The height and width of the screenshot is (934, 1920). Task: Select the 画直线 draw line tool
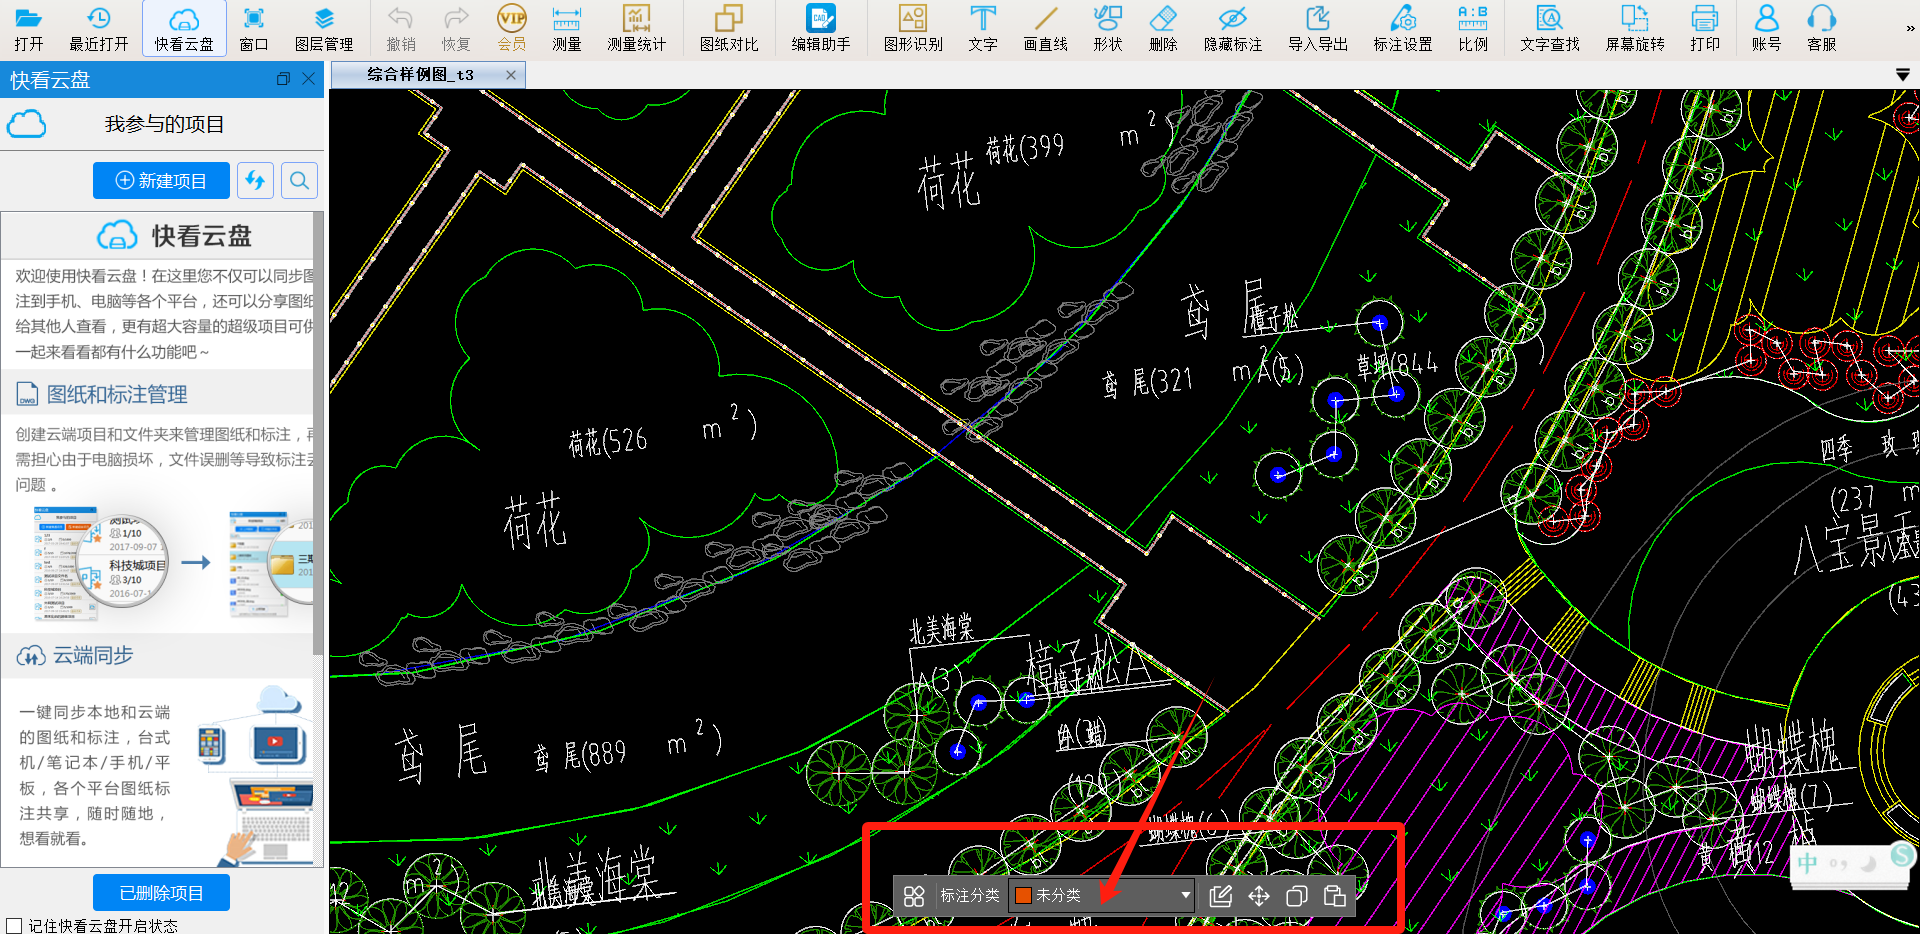[1045, 28]
